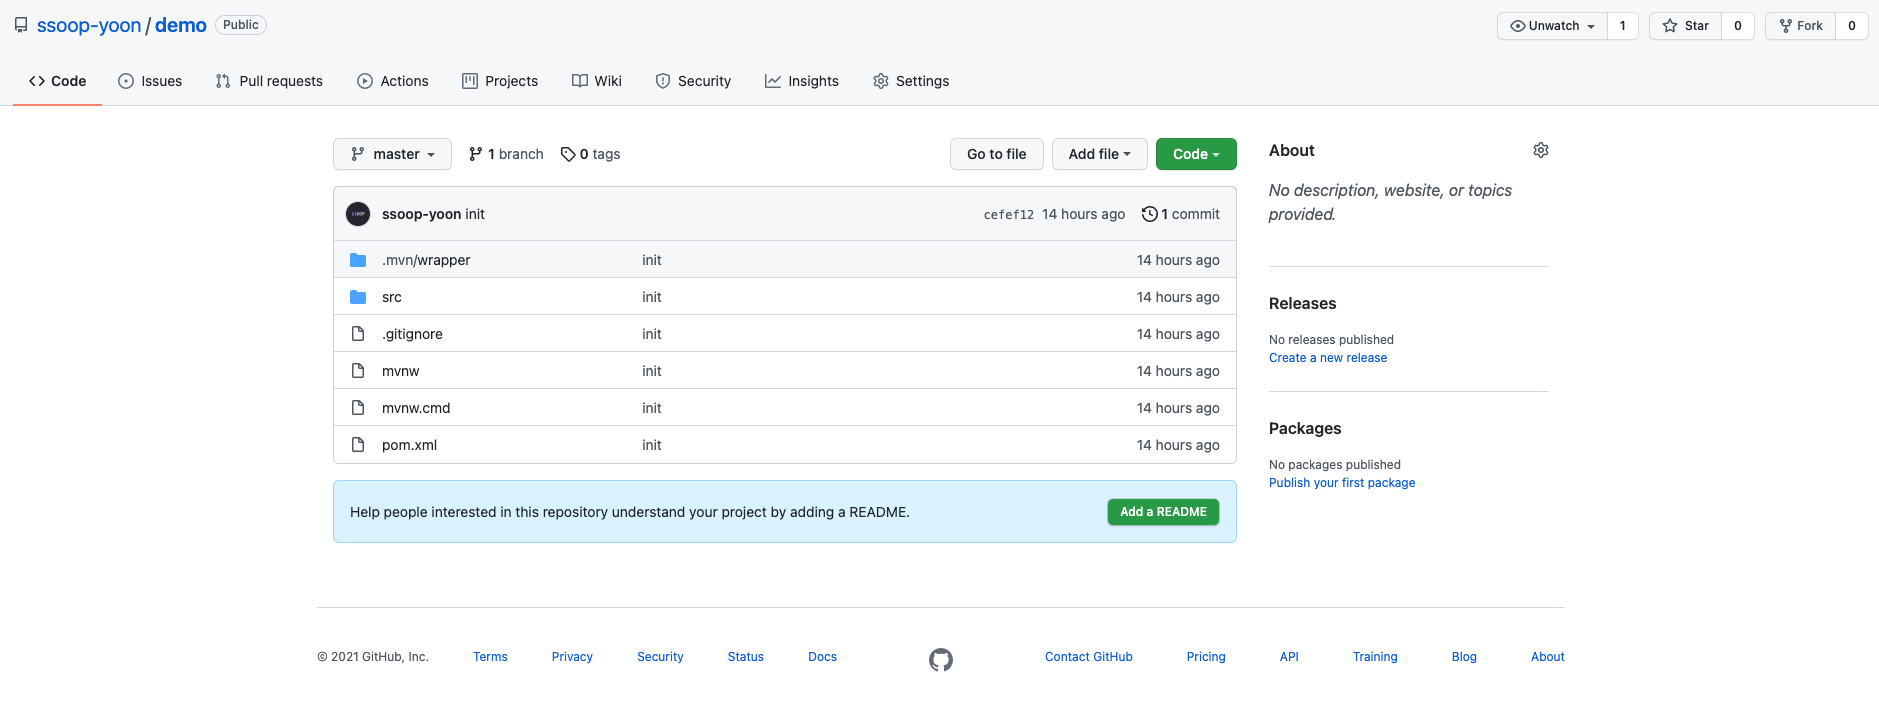Viewport: 1879px width, 725px height.
Task: Click the GitHub logo in footer
Action: coord(941,659)
